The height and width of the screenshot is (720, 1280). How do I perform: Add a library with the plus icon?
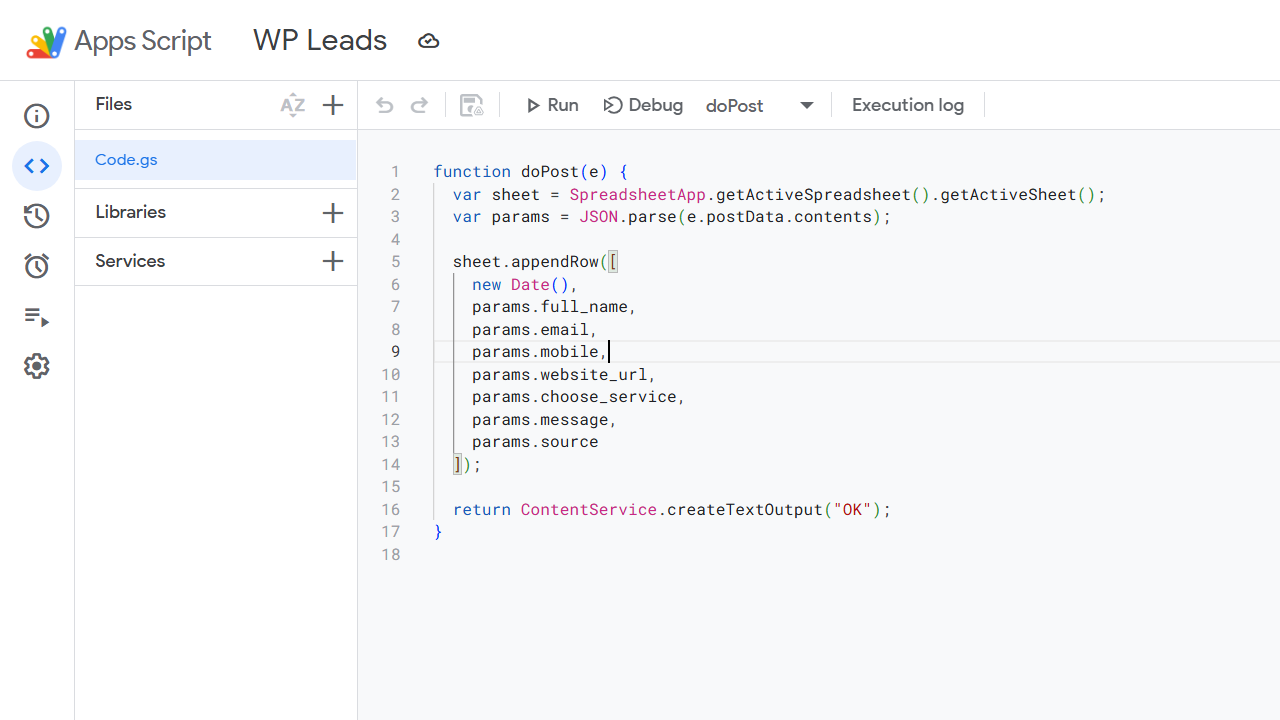[333, 213]
